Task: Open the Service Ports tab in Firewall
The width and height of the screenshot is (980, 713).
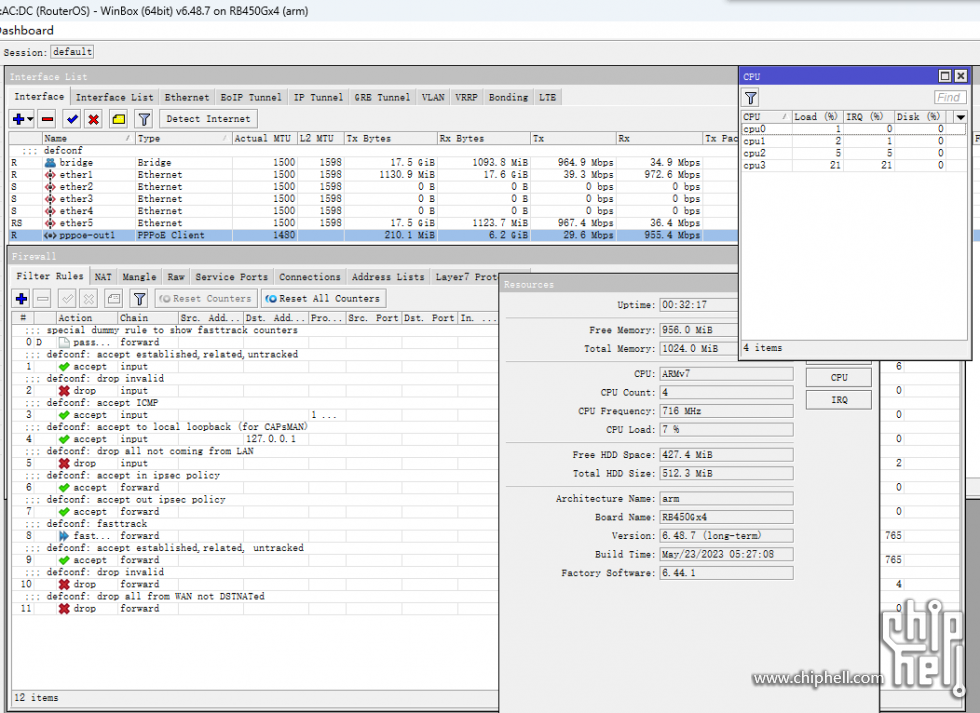Action: coord(231,277)
